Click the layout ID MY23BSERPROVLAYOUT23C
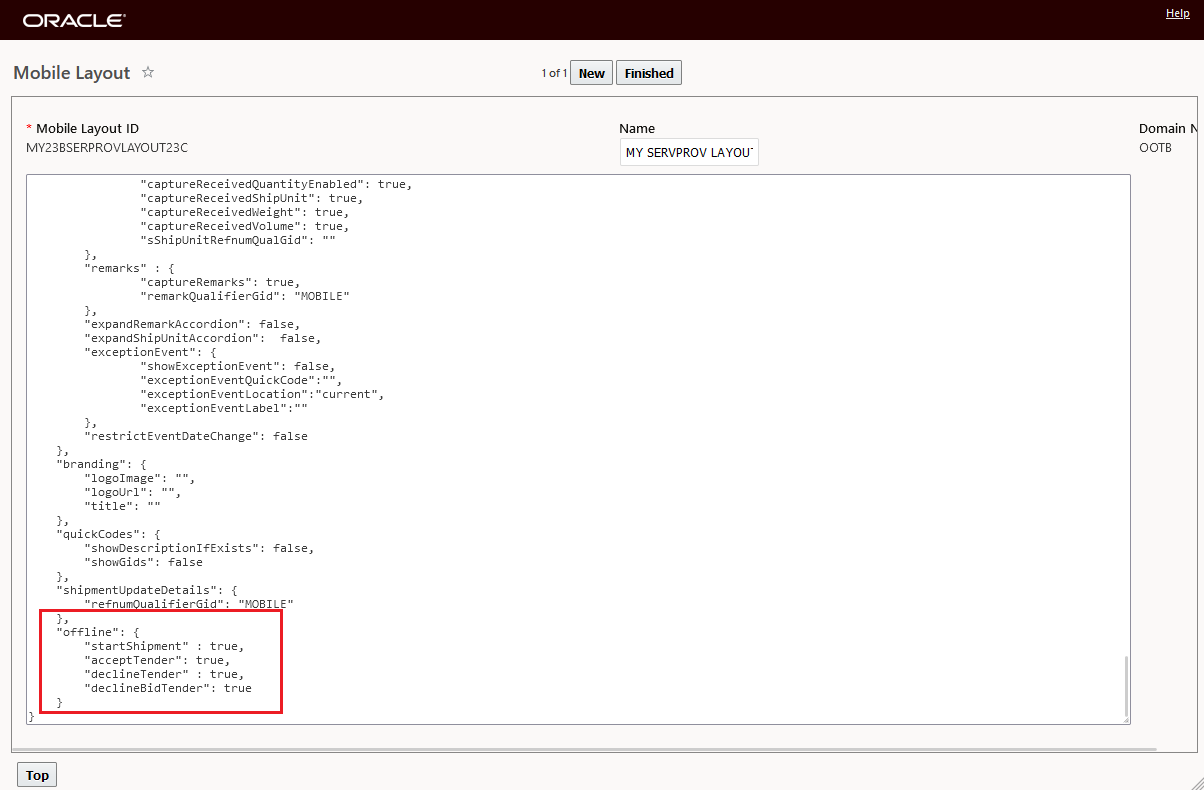 (x=107, y=148)
